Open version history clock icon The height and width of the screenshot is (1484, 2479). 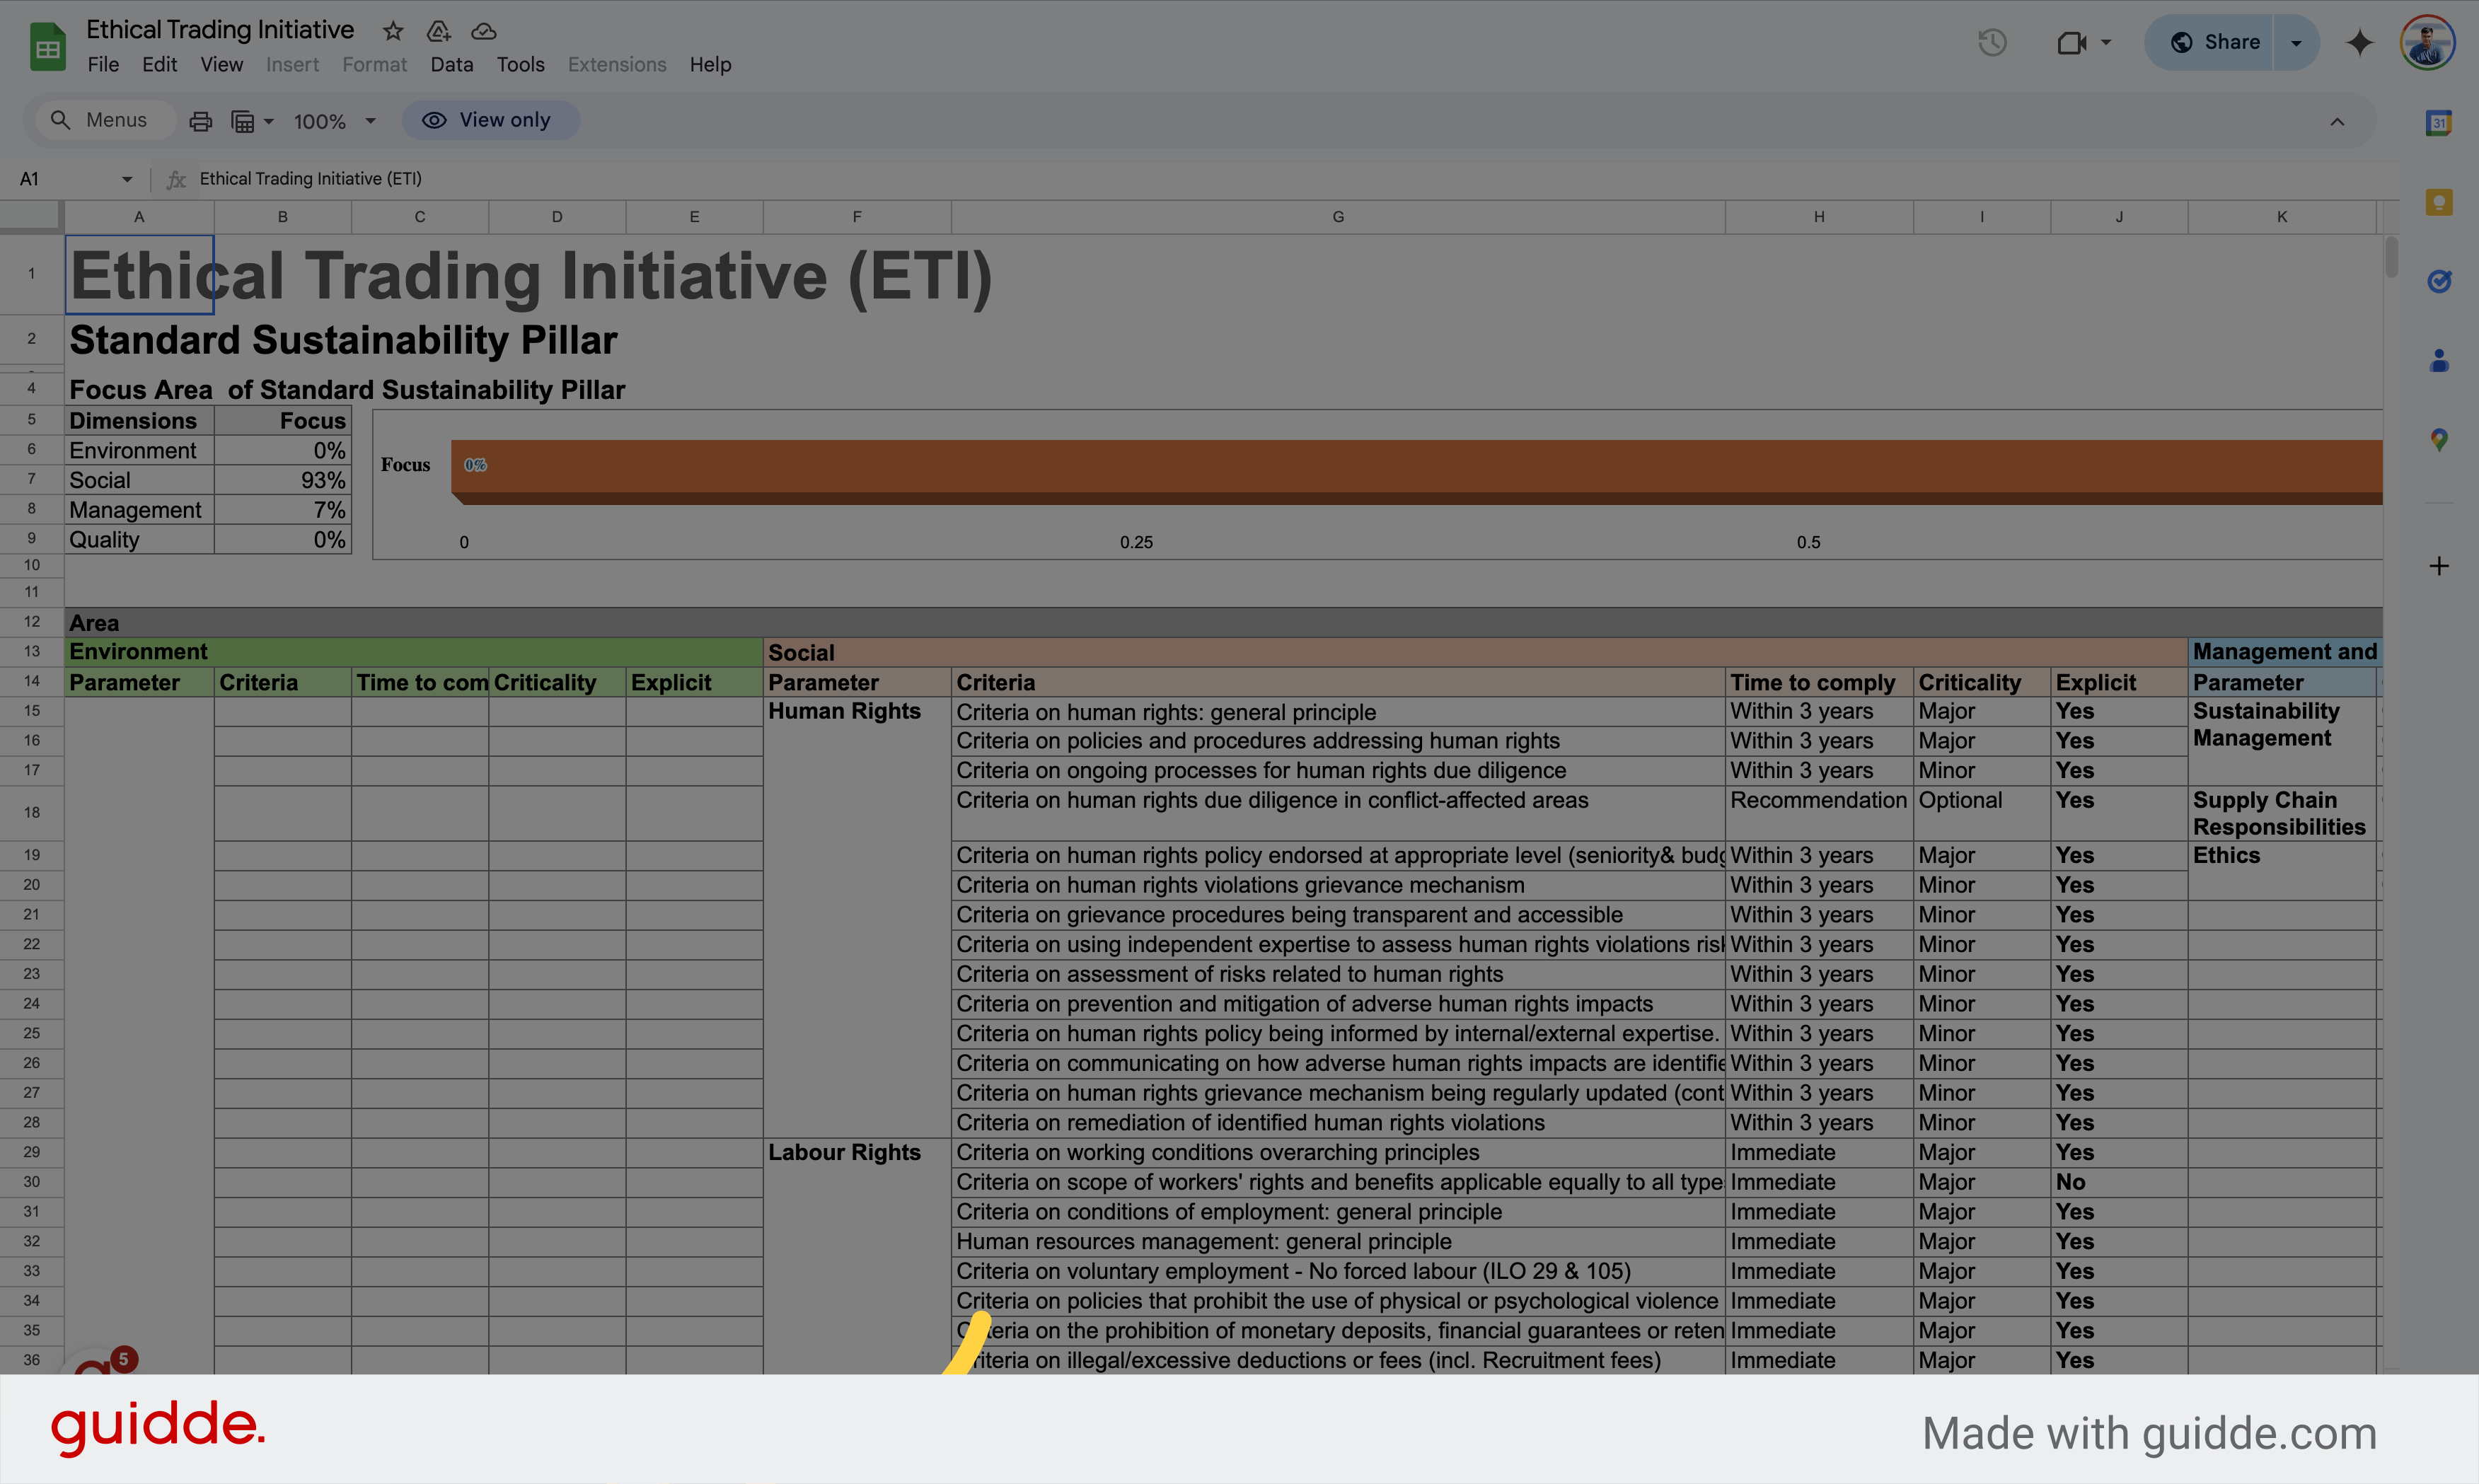pyautogui.click(x=1992, y=42)
